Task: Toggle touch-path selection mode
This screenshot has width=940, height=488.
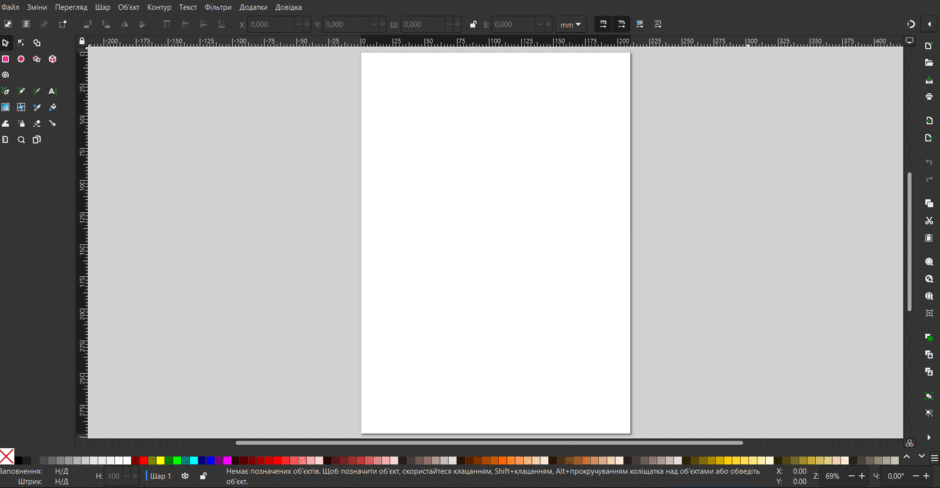Action: [62, 25]
